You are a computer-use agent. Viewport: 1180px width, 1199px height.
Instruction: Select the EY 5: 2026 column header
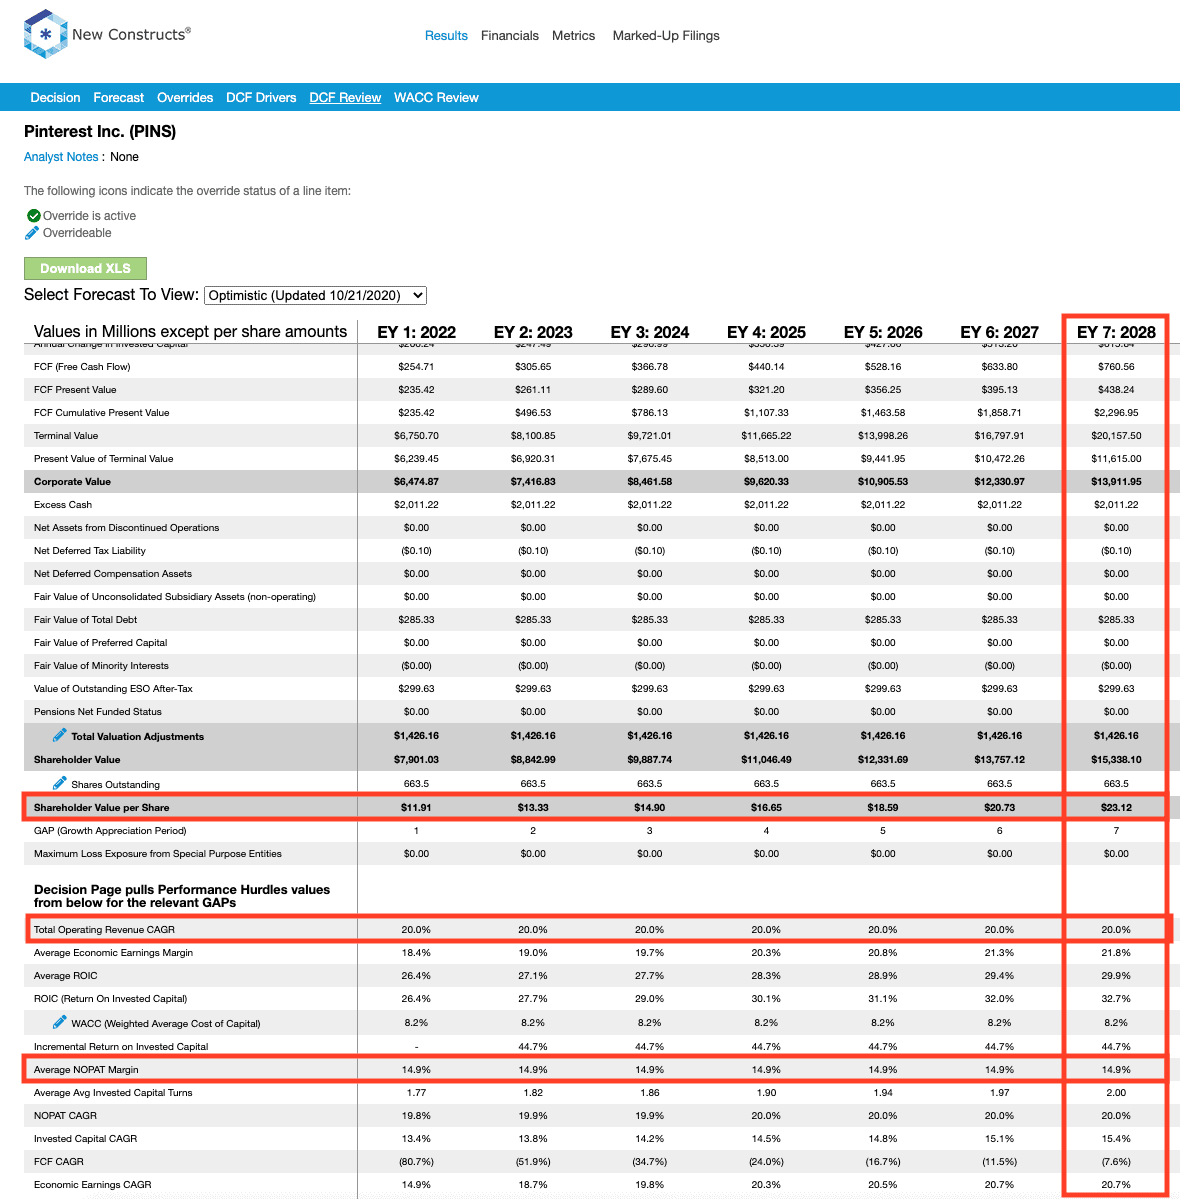883,332
